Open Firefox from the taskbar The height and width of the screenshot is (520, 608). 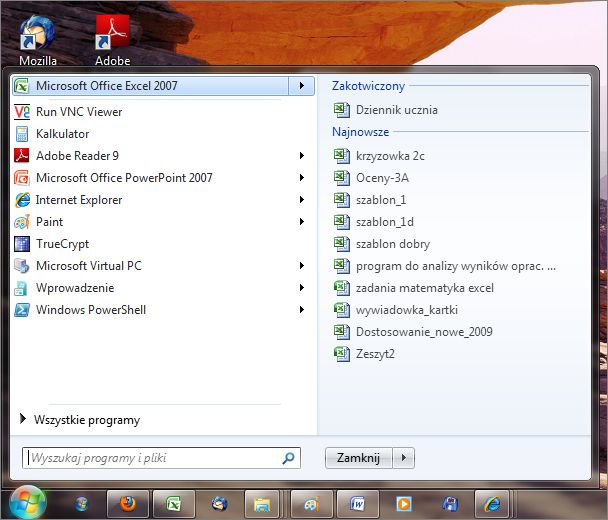[128, 504]
